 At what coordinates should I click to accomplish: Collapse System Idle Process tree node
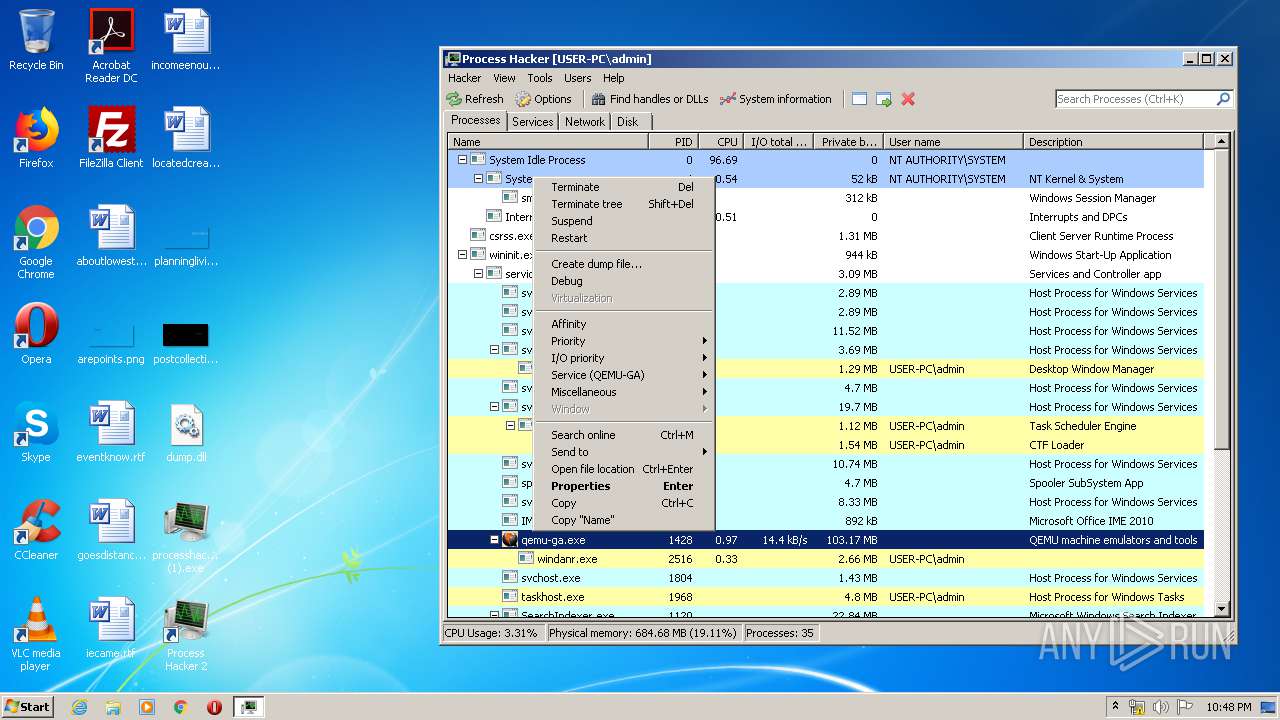point(462,160)
